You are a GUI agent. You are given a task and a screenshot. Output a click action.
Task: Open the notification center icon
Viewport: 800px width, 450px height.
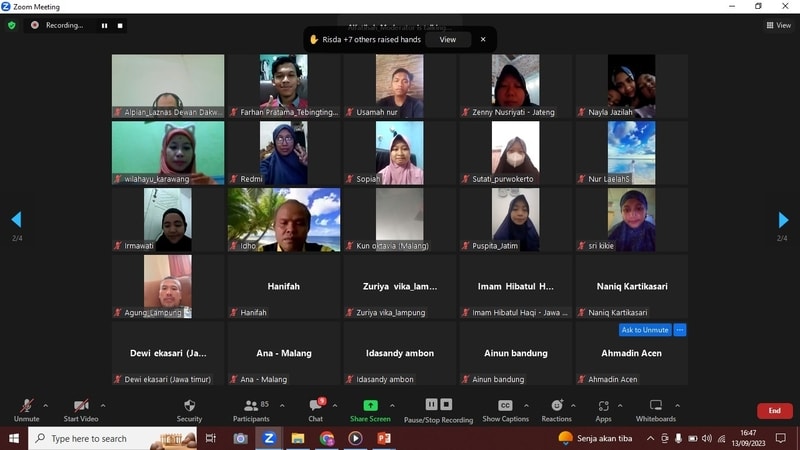[x=781, y=438]
